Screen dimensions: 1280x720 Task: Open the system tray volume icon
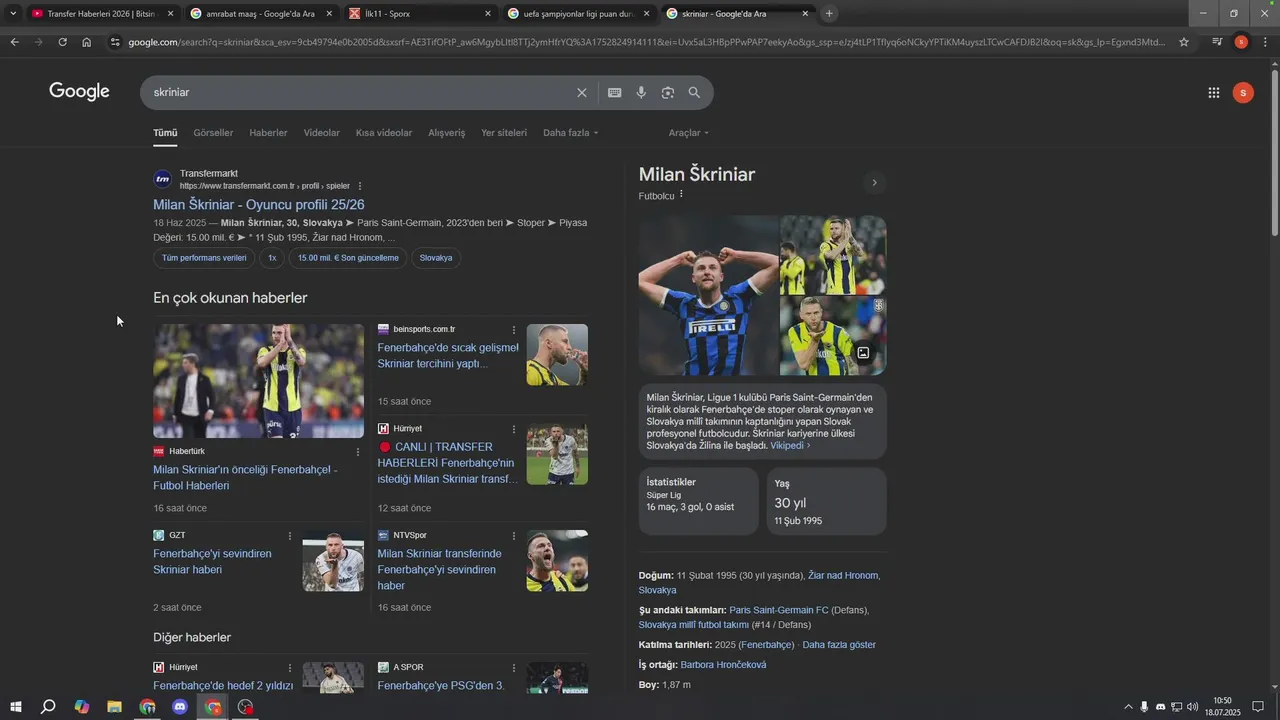(x=1192, y=707)
